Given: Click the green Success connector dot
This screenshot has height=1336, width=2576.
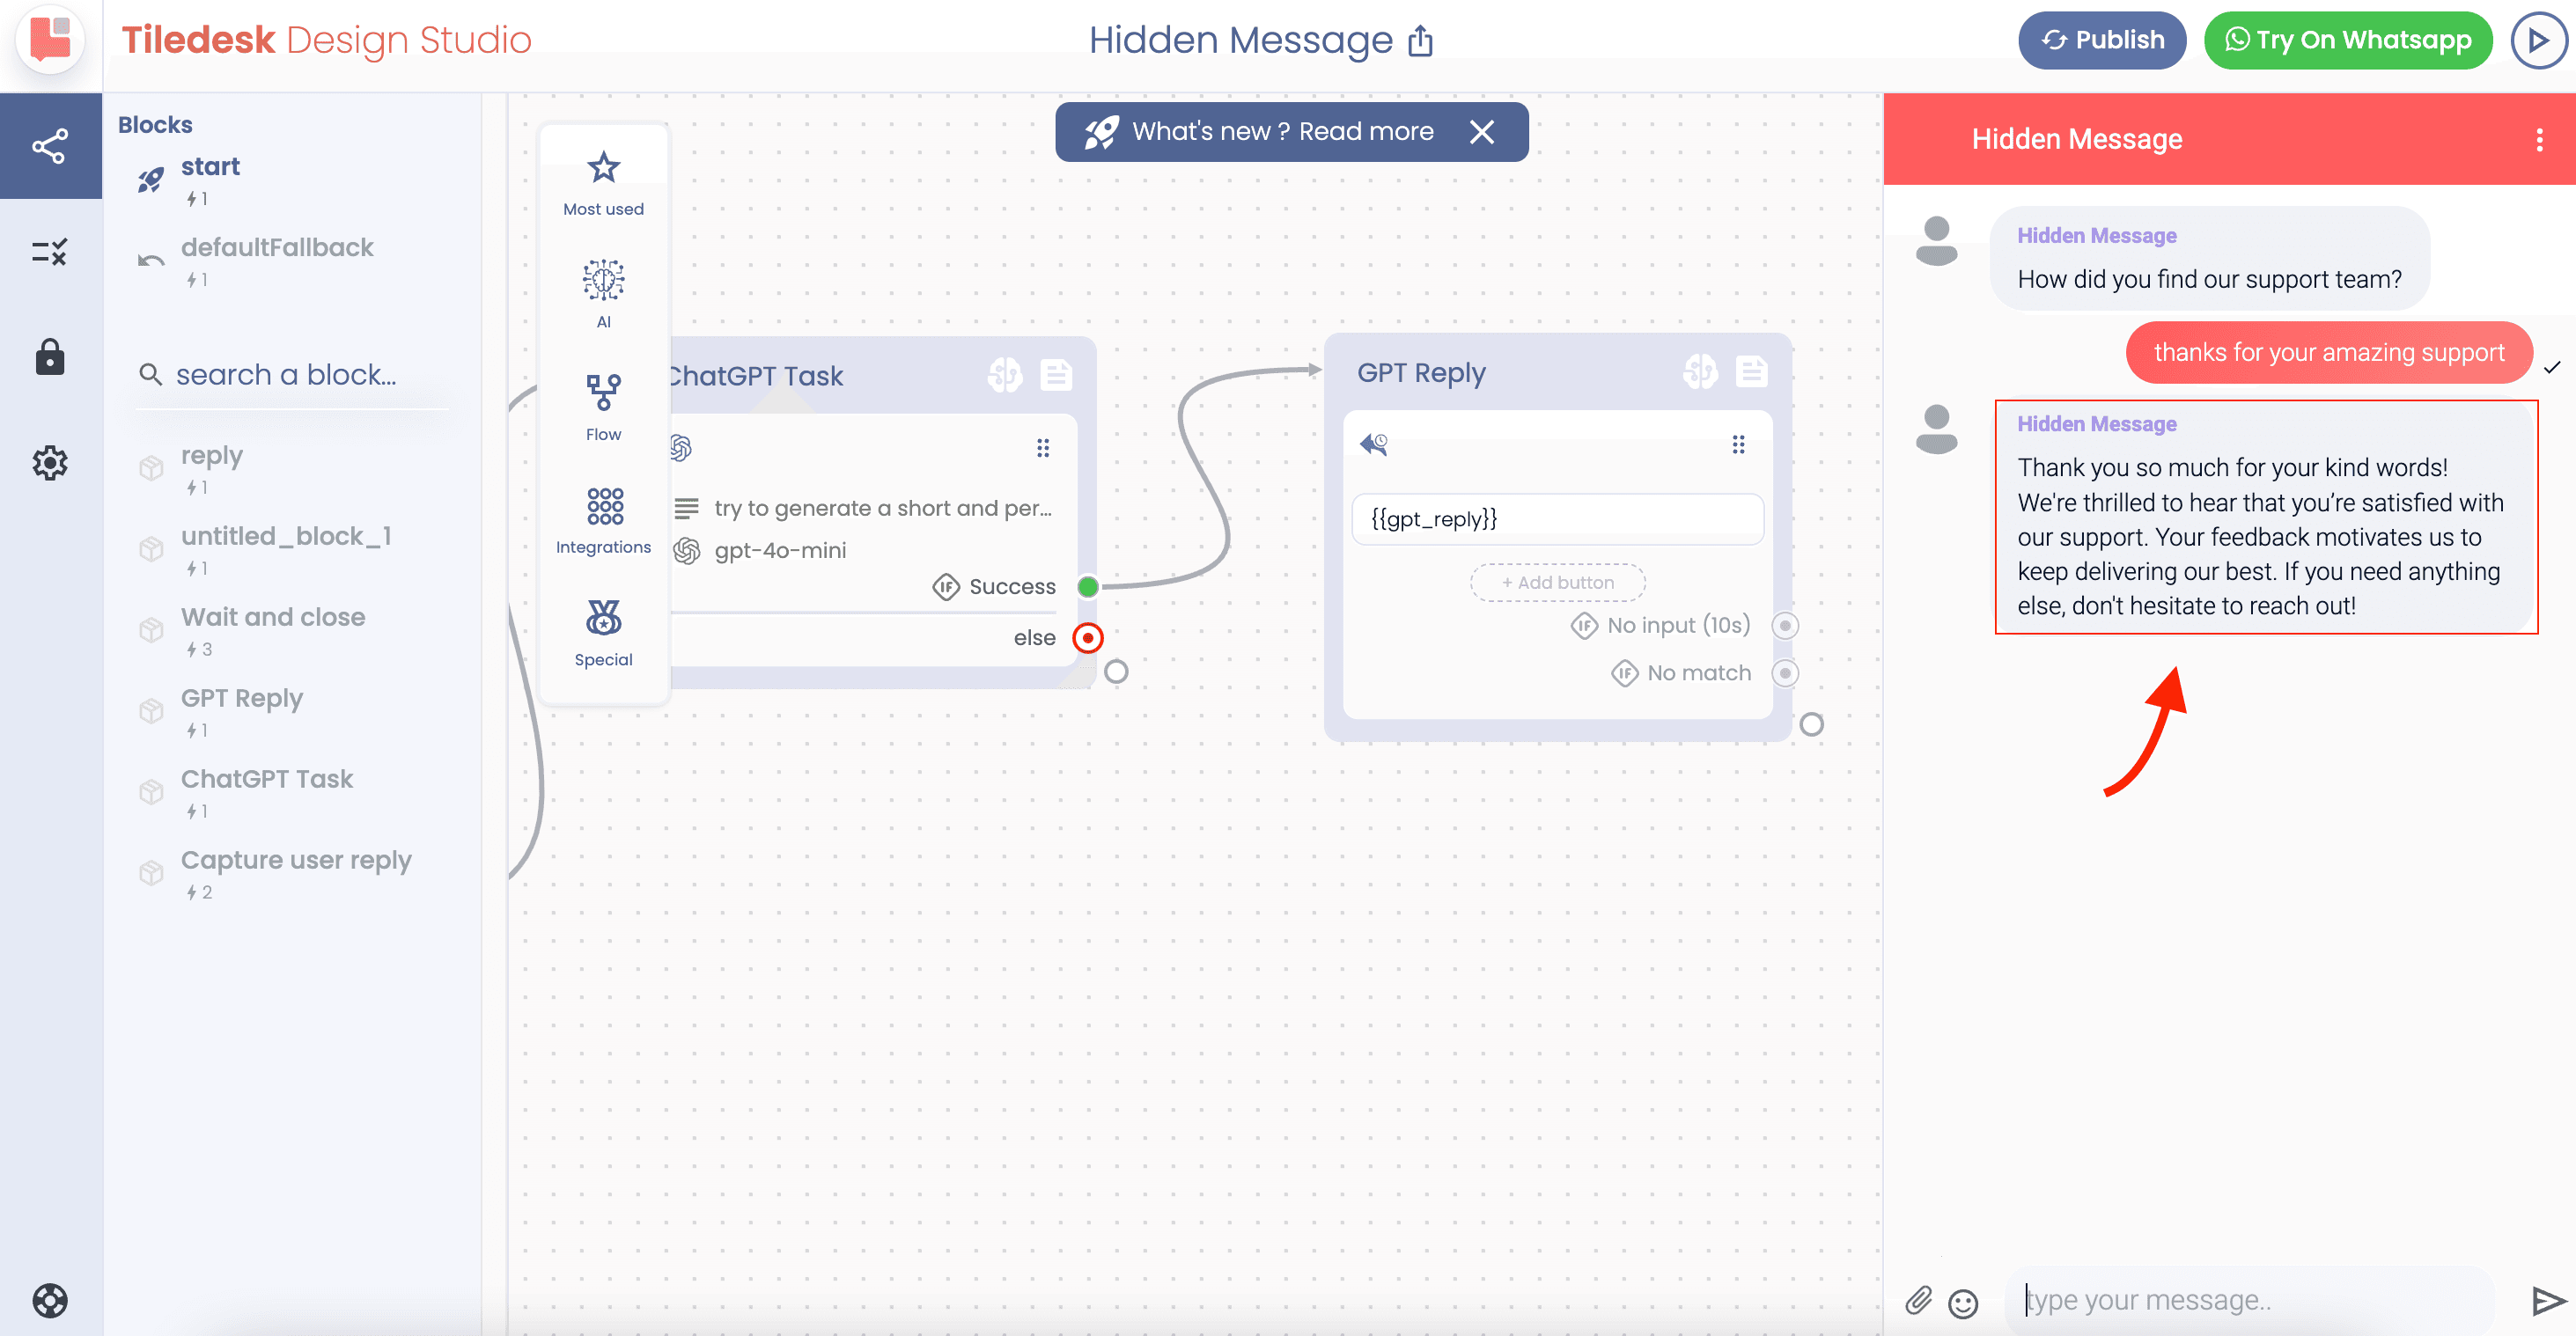Looking at the screenshot, I should pyautogui.click(x=1088, y=586).
